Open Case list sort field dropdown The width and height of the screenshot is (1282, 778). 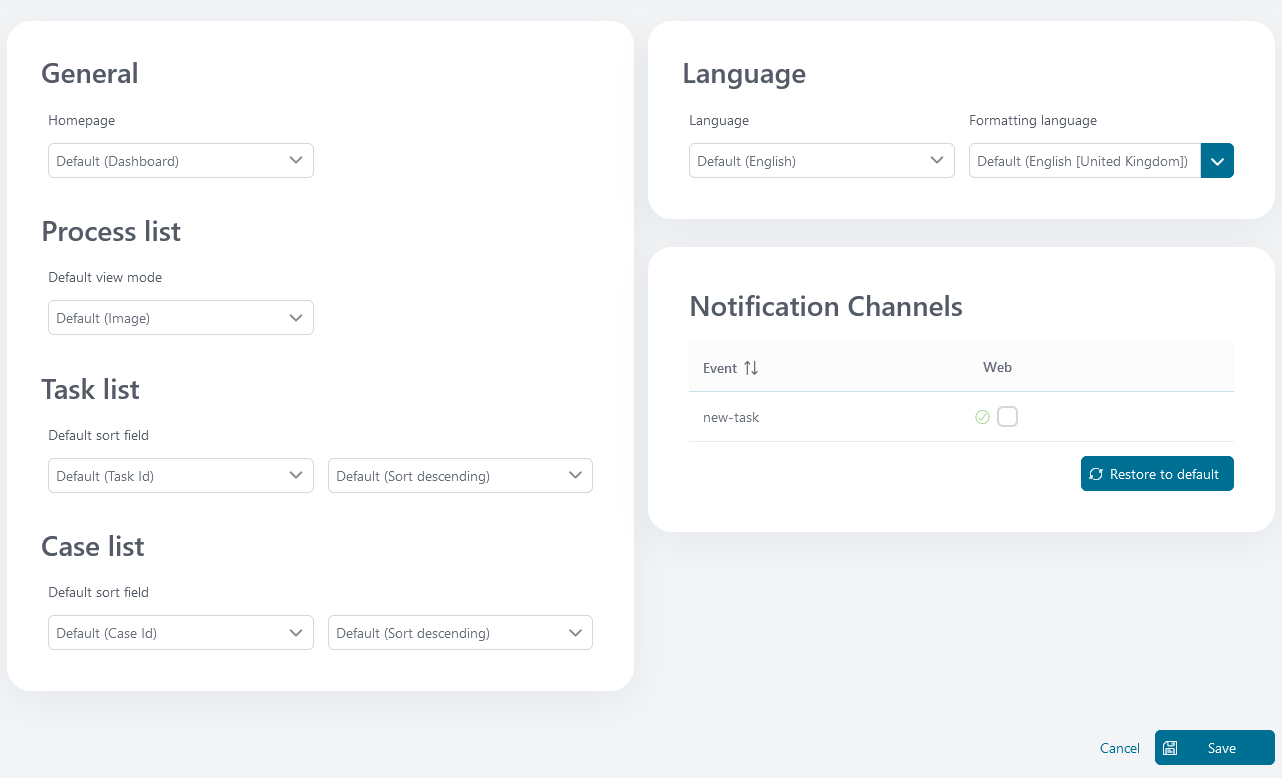[181, 633]
